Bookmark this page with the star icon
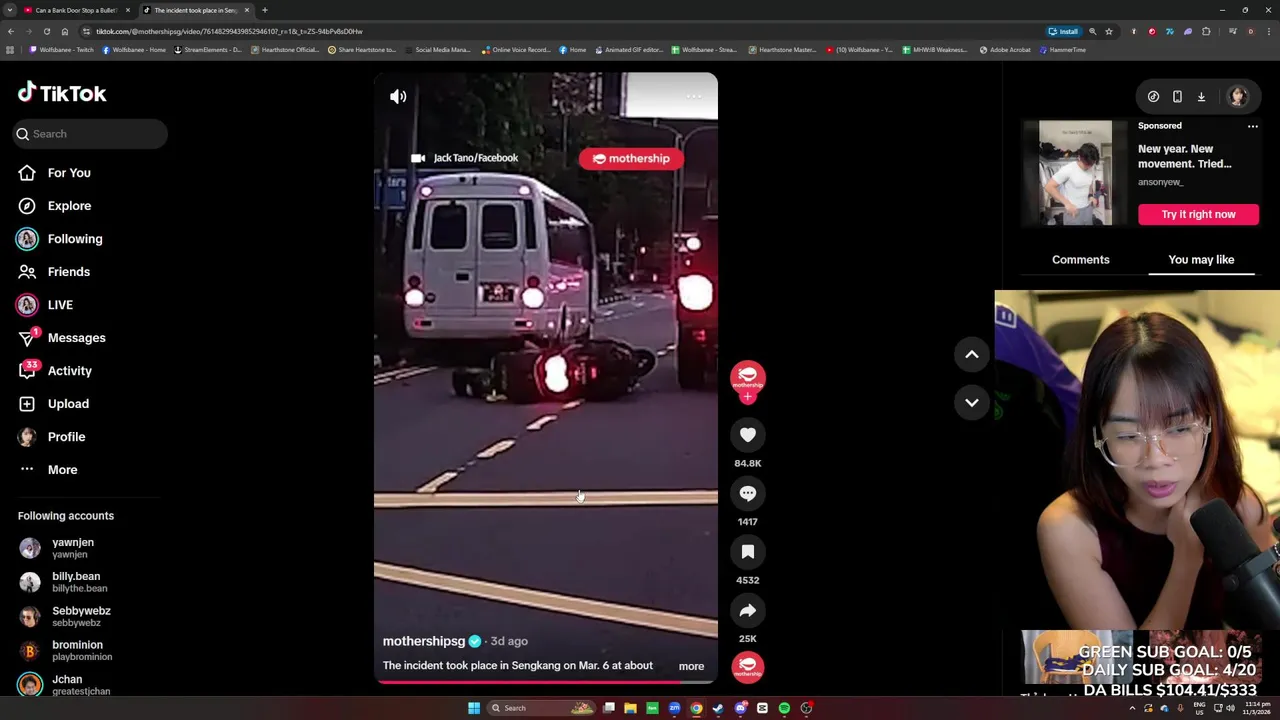Image resolution: width=1280 pixels, height=720 pixels. 1109,31
